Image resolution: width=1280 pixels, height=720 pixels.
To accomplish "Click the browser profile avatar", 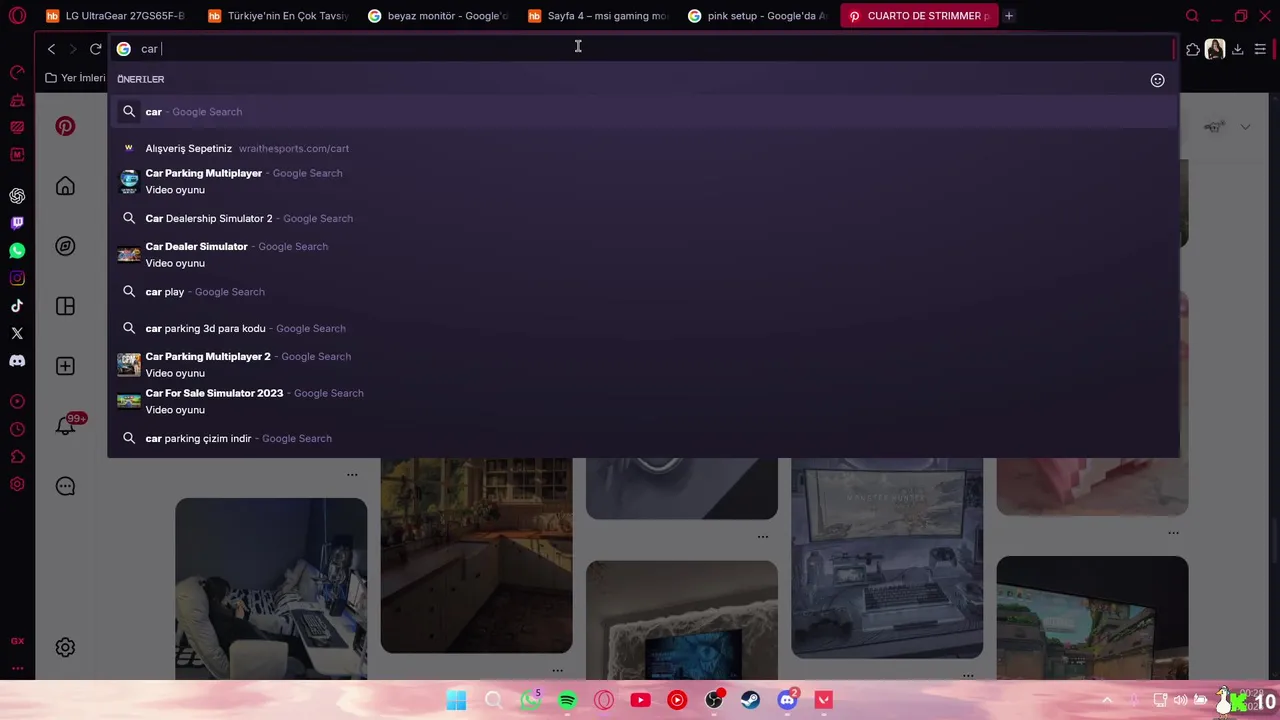I will tap(1215, 49).
